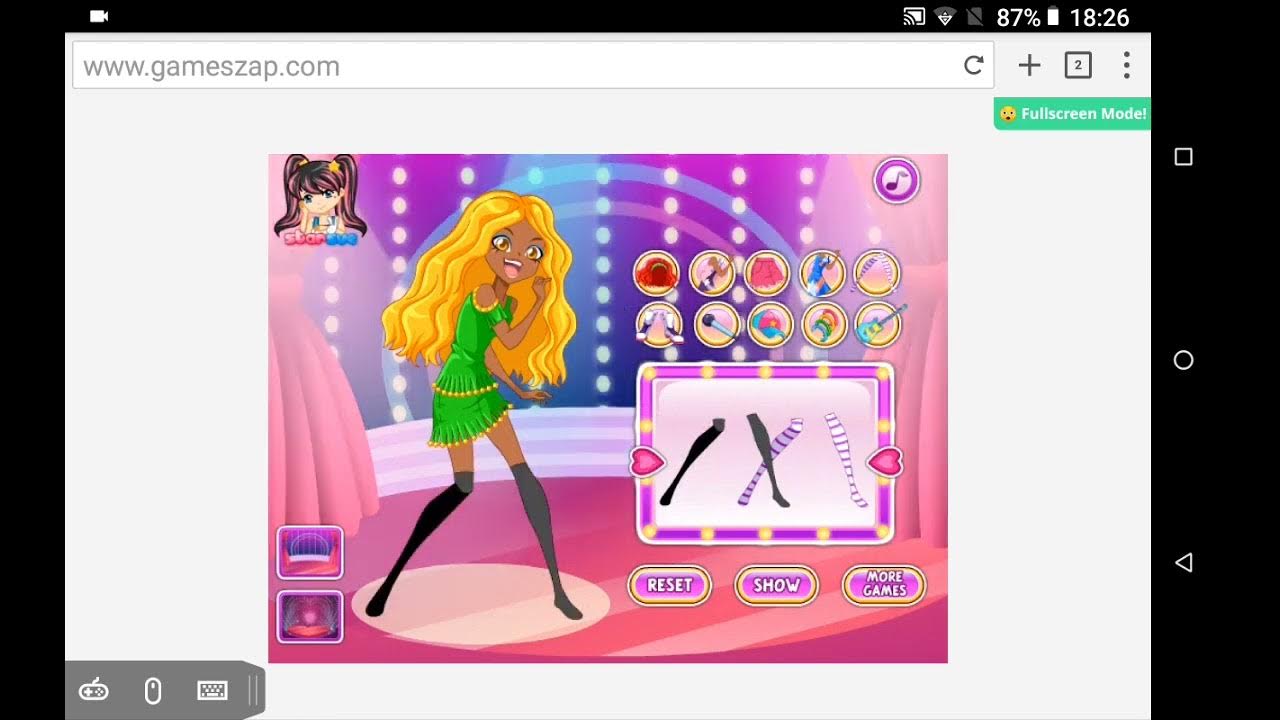Tap the gamepad controller icon
Viewport: 1280px width, 720px height.
tap(94, 690)
